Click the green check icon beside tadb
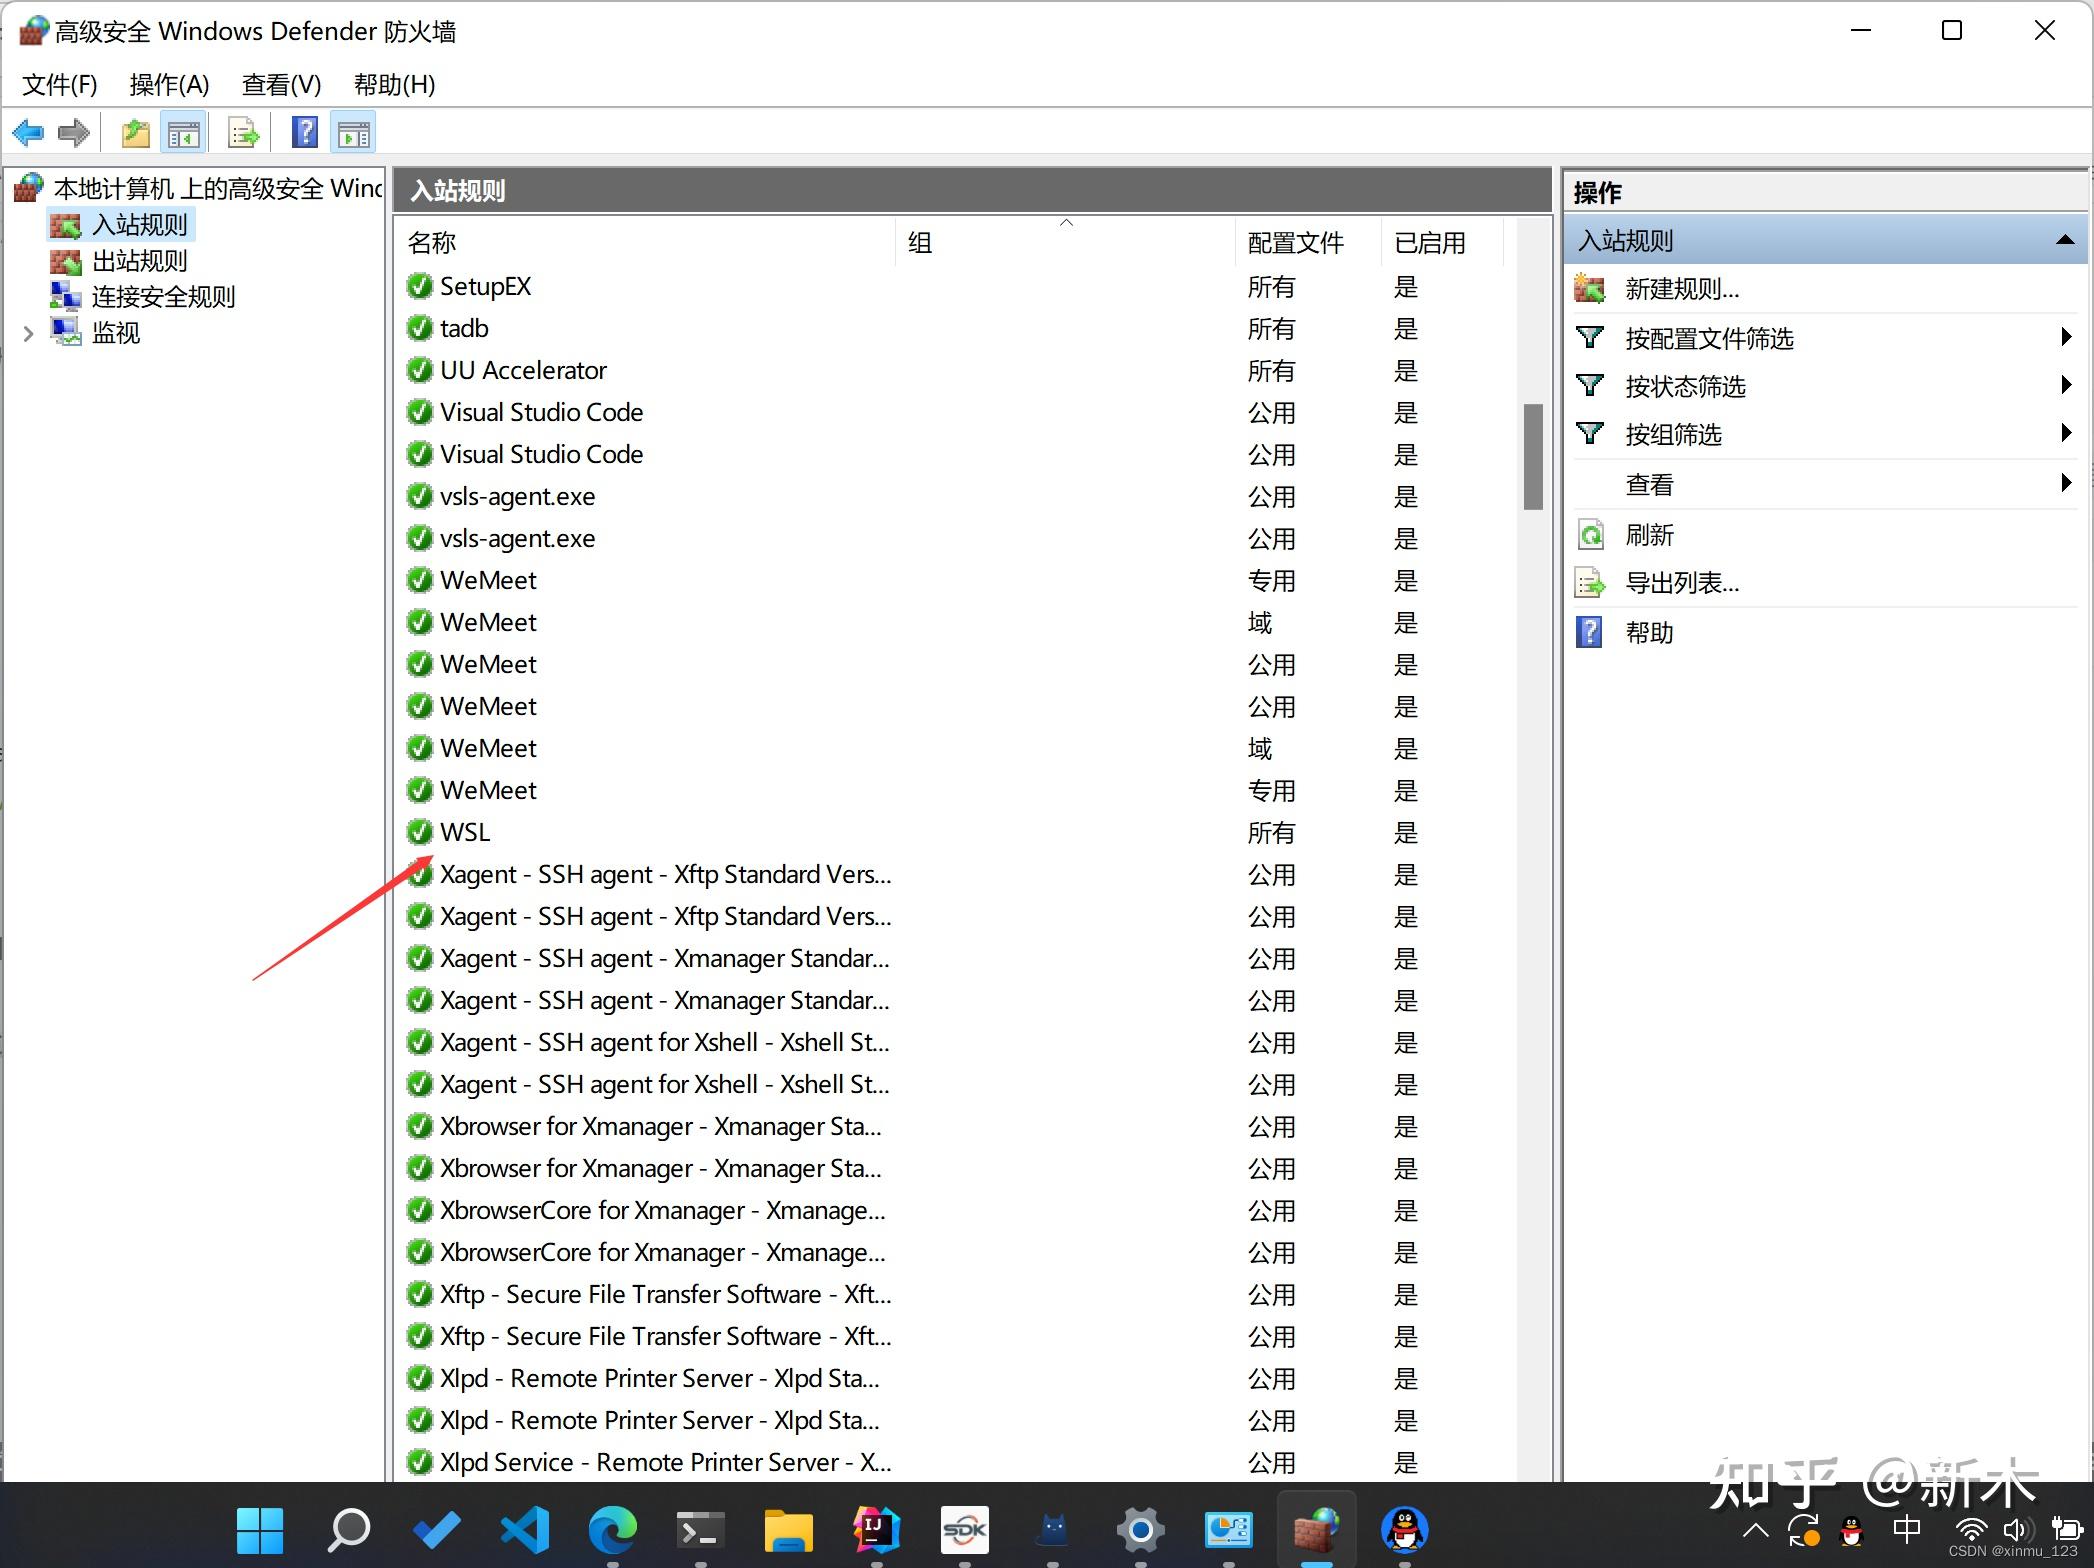Screen dimensions: 2094x1568 click(419, 328)
